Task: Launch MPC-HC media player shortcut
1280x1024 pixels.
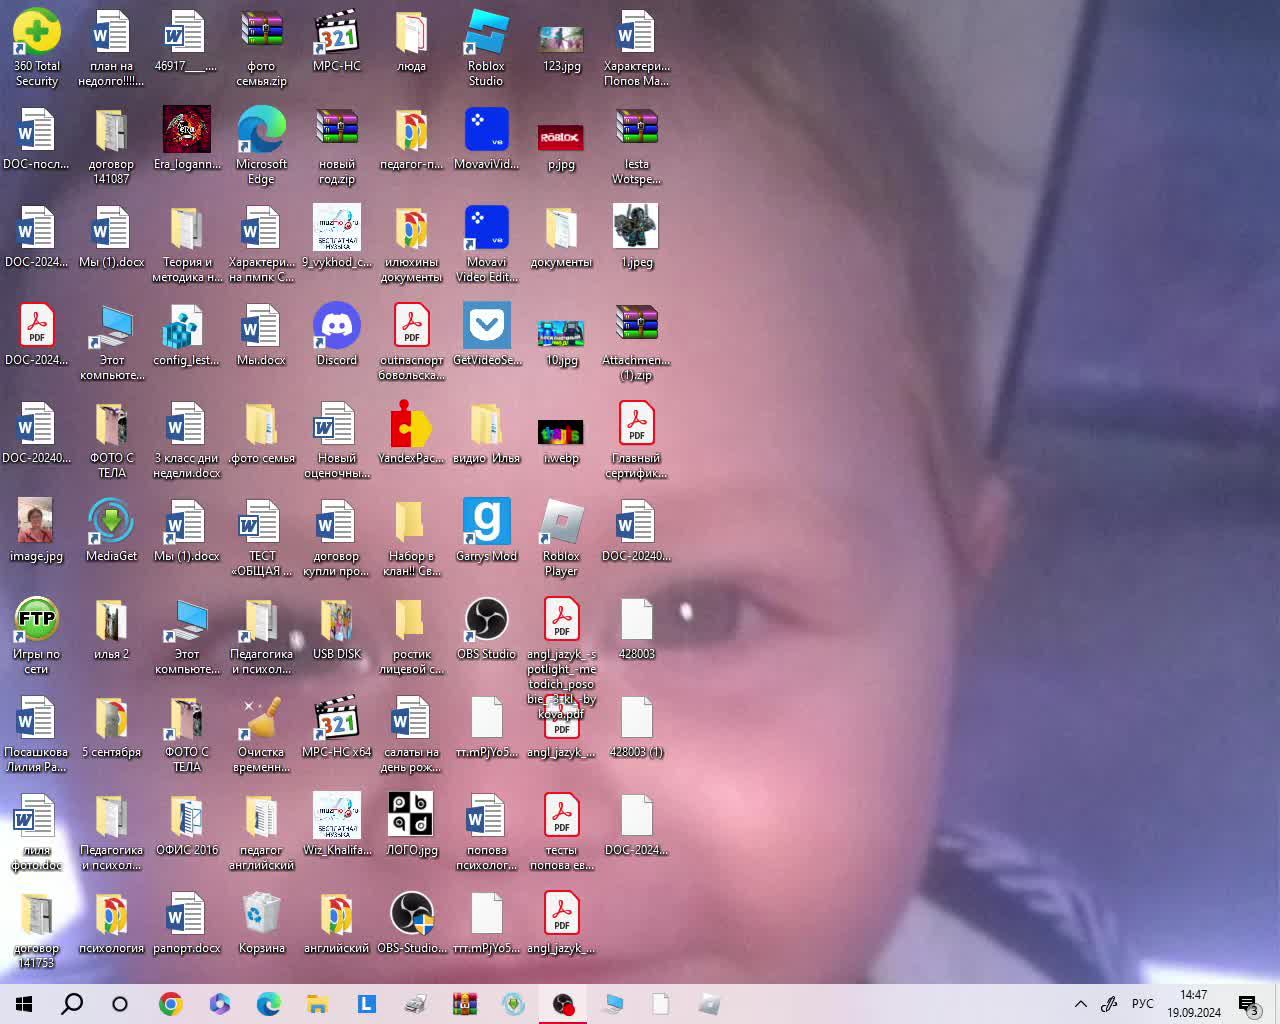Action: pyautogui.click(x=336, y=40)
